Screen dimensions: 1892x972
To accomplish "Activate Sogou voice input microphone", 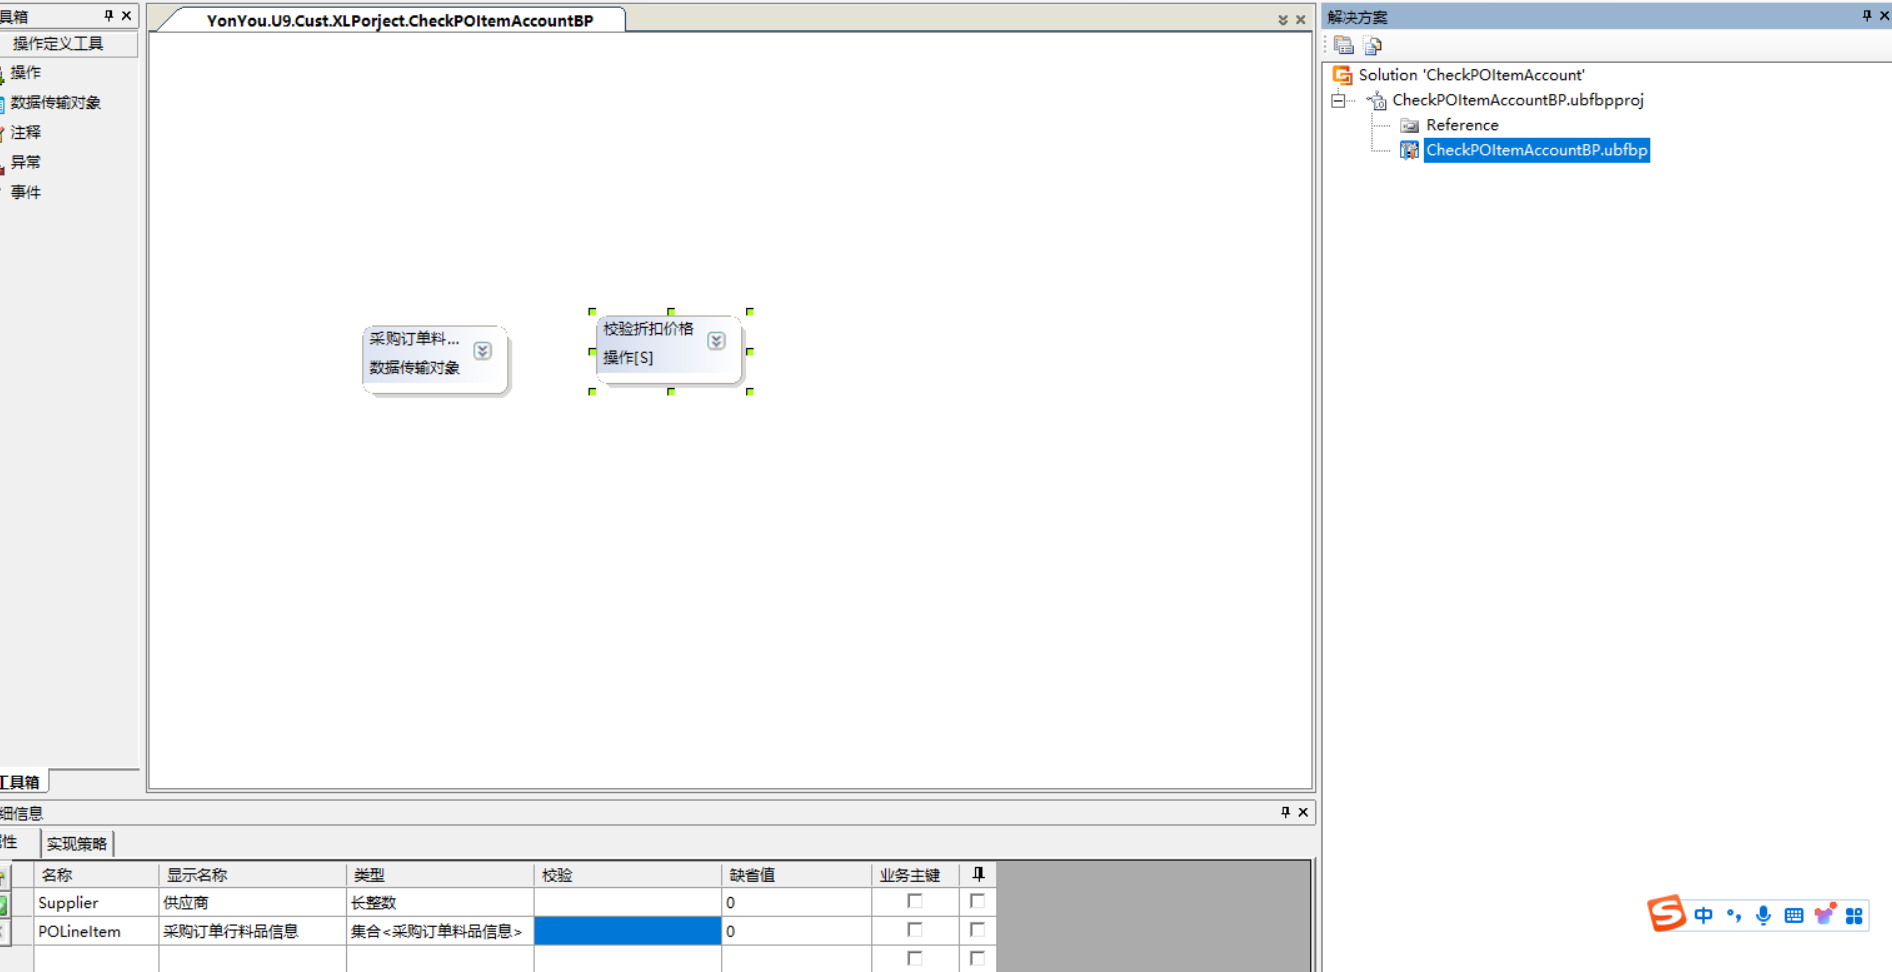I will click(x=1764, y=915).
